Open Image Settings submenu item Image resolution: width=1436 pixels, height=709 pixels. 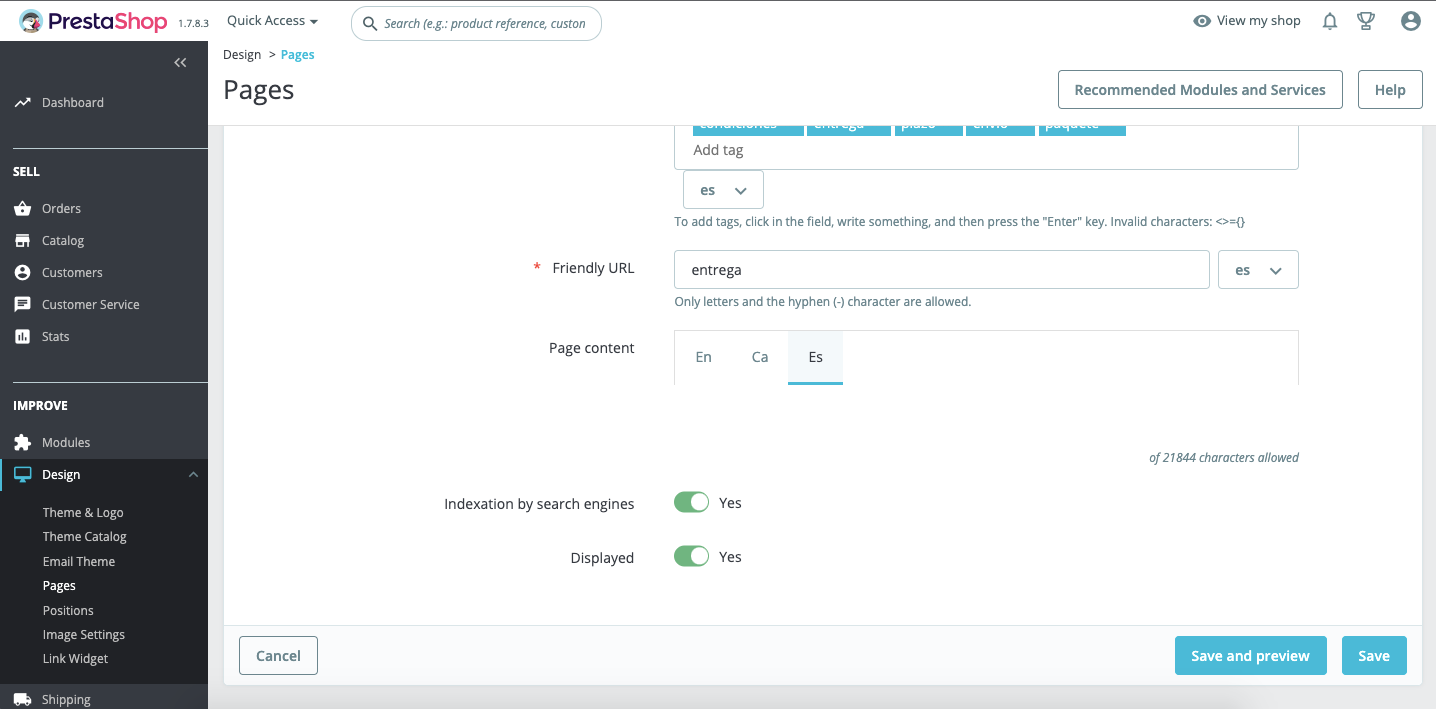(x=84, y=634)
